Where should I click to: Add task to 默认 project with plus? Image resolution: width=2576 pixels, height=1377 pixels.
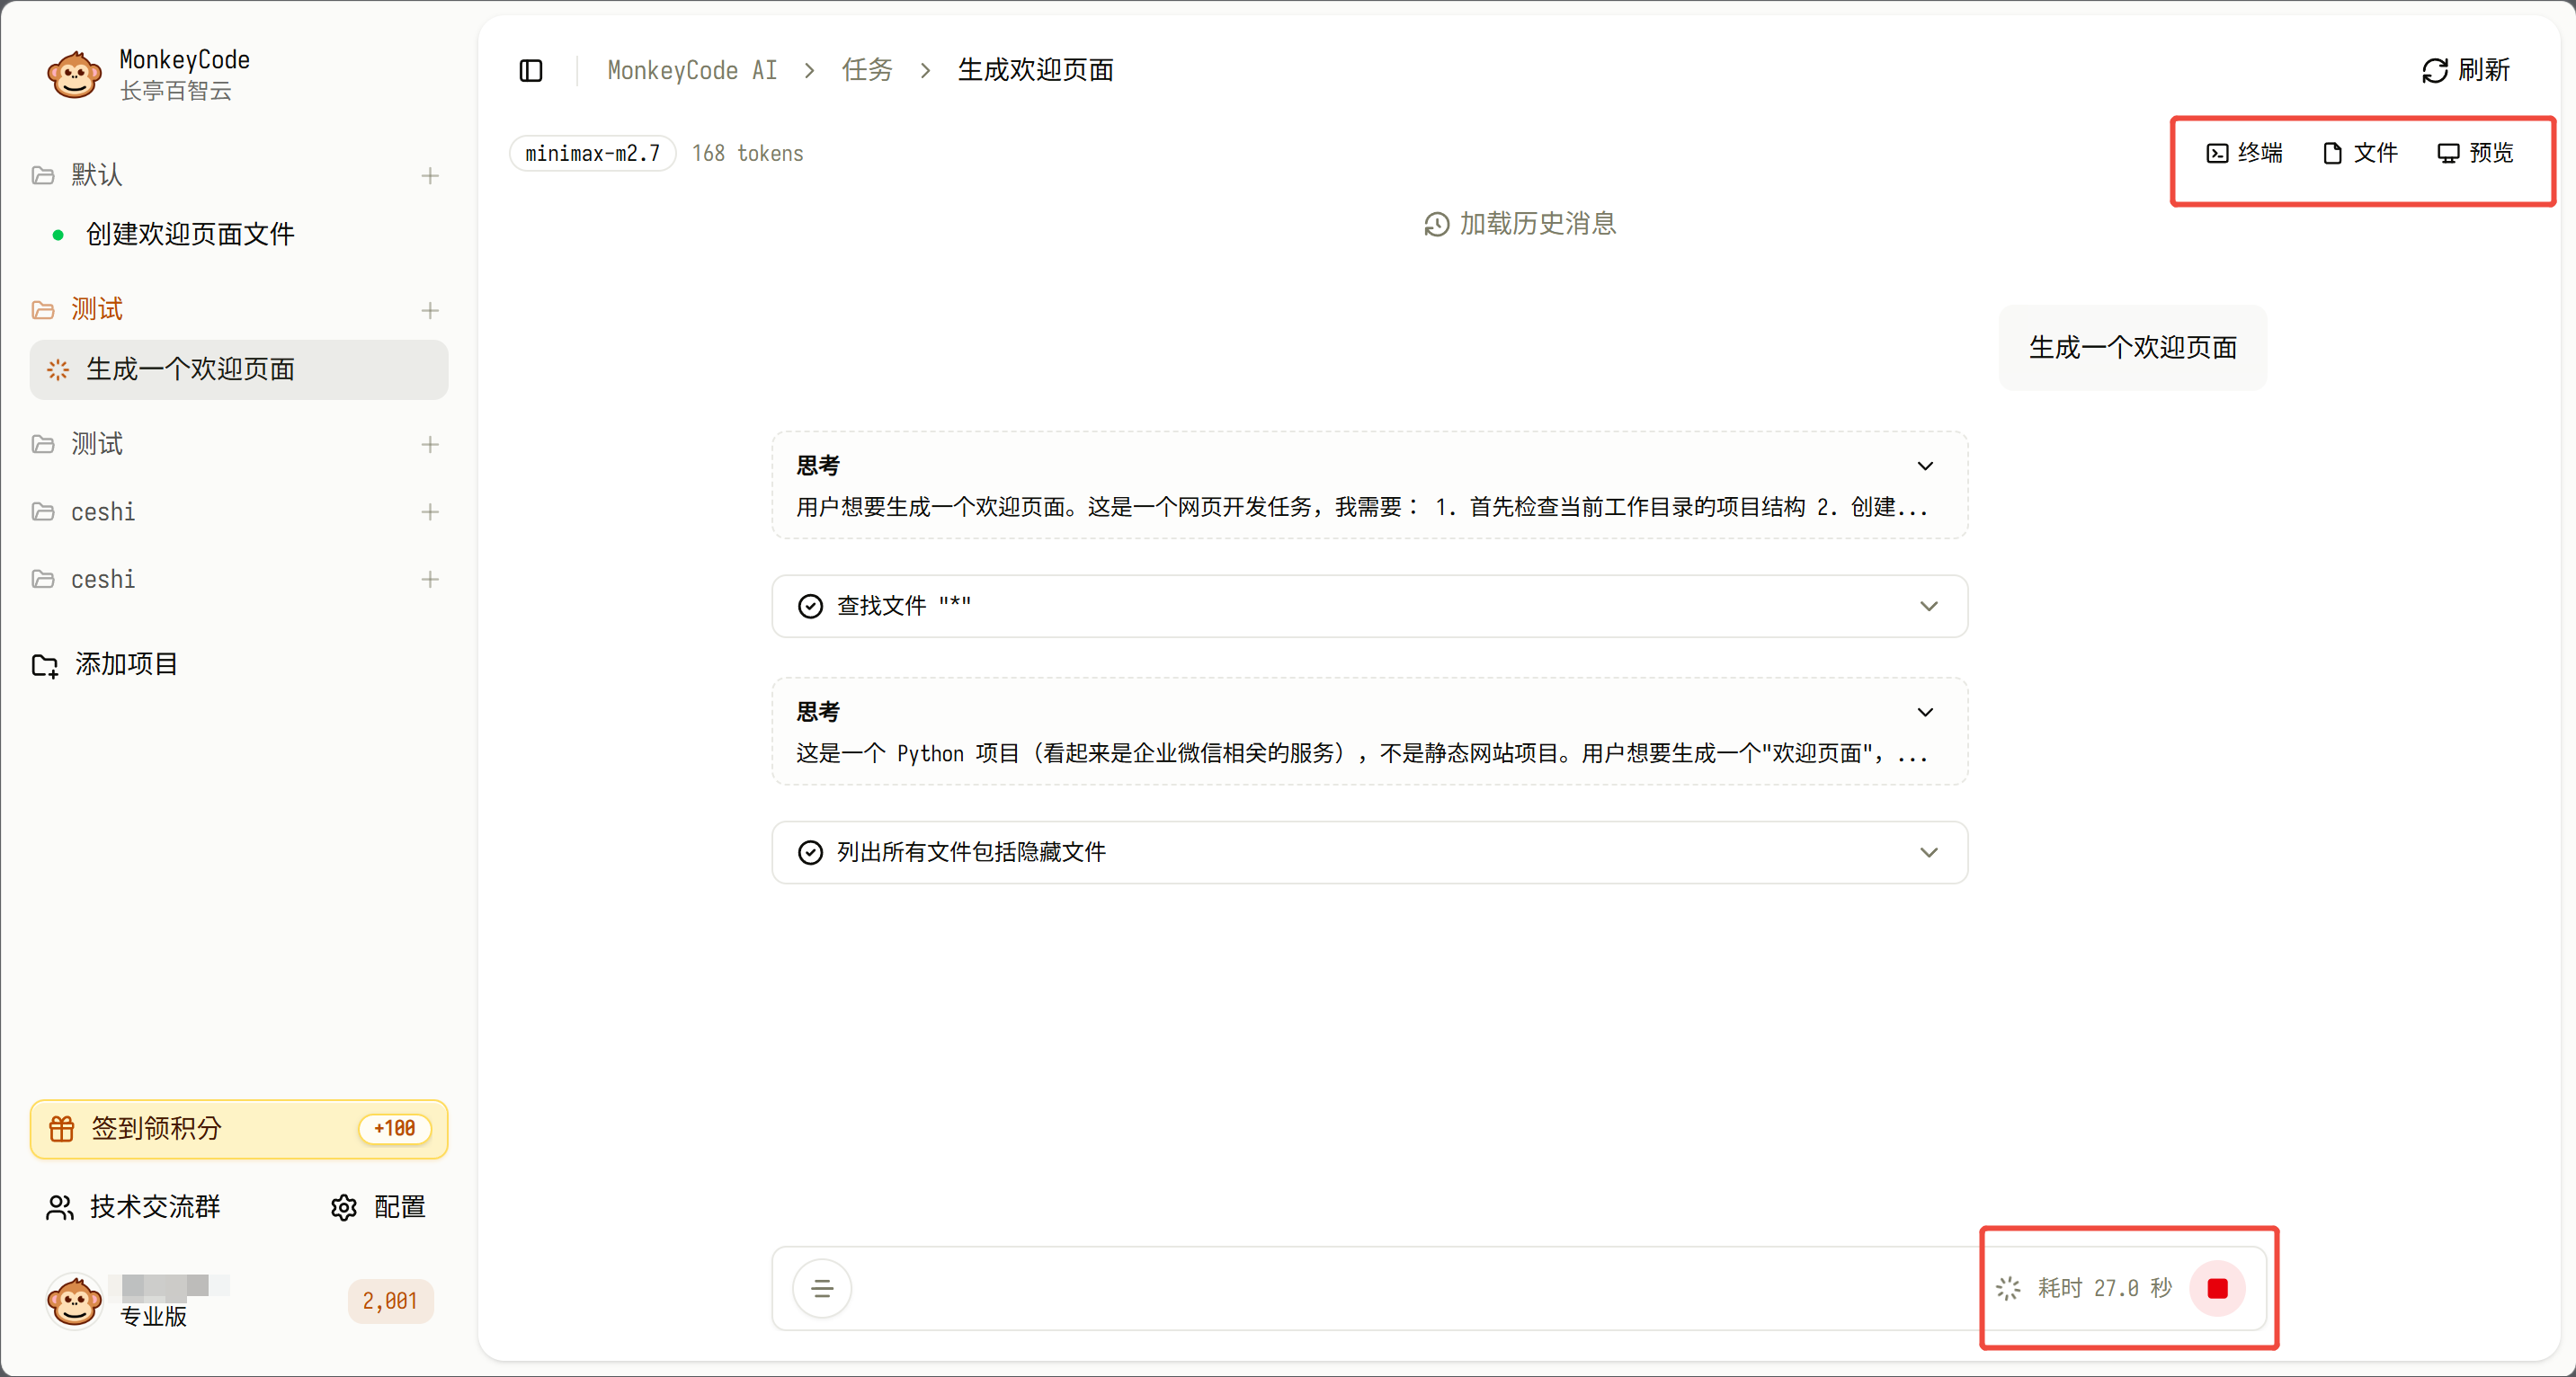click(x=430, y=176)
